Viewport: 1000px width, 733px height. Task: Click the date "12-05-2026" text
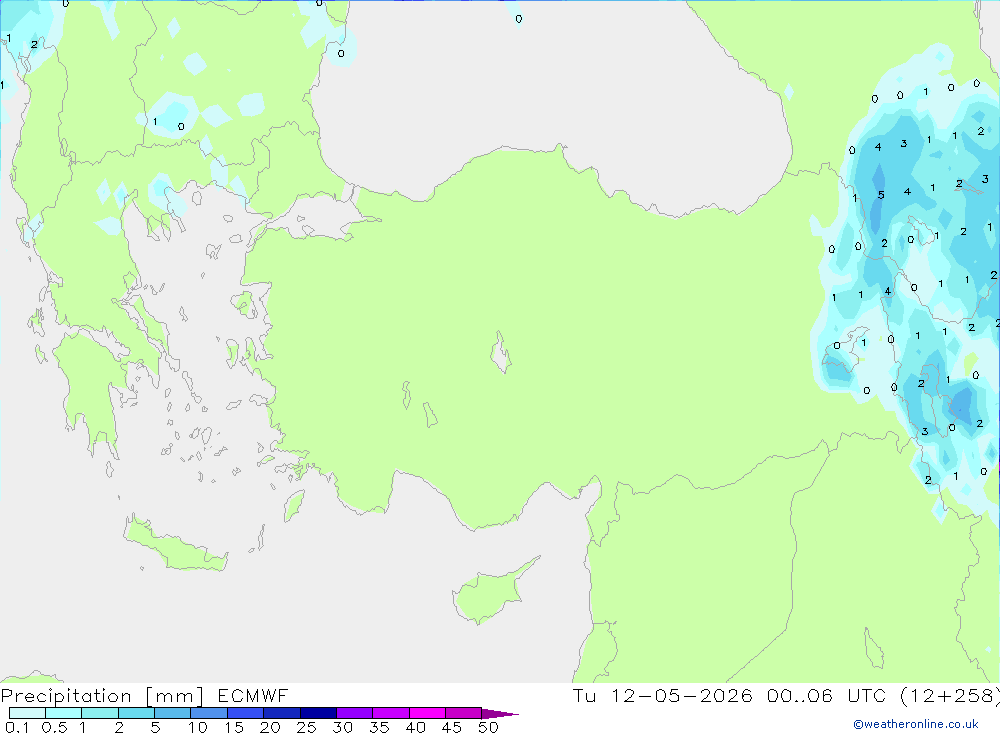pos(682,695)
